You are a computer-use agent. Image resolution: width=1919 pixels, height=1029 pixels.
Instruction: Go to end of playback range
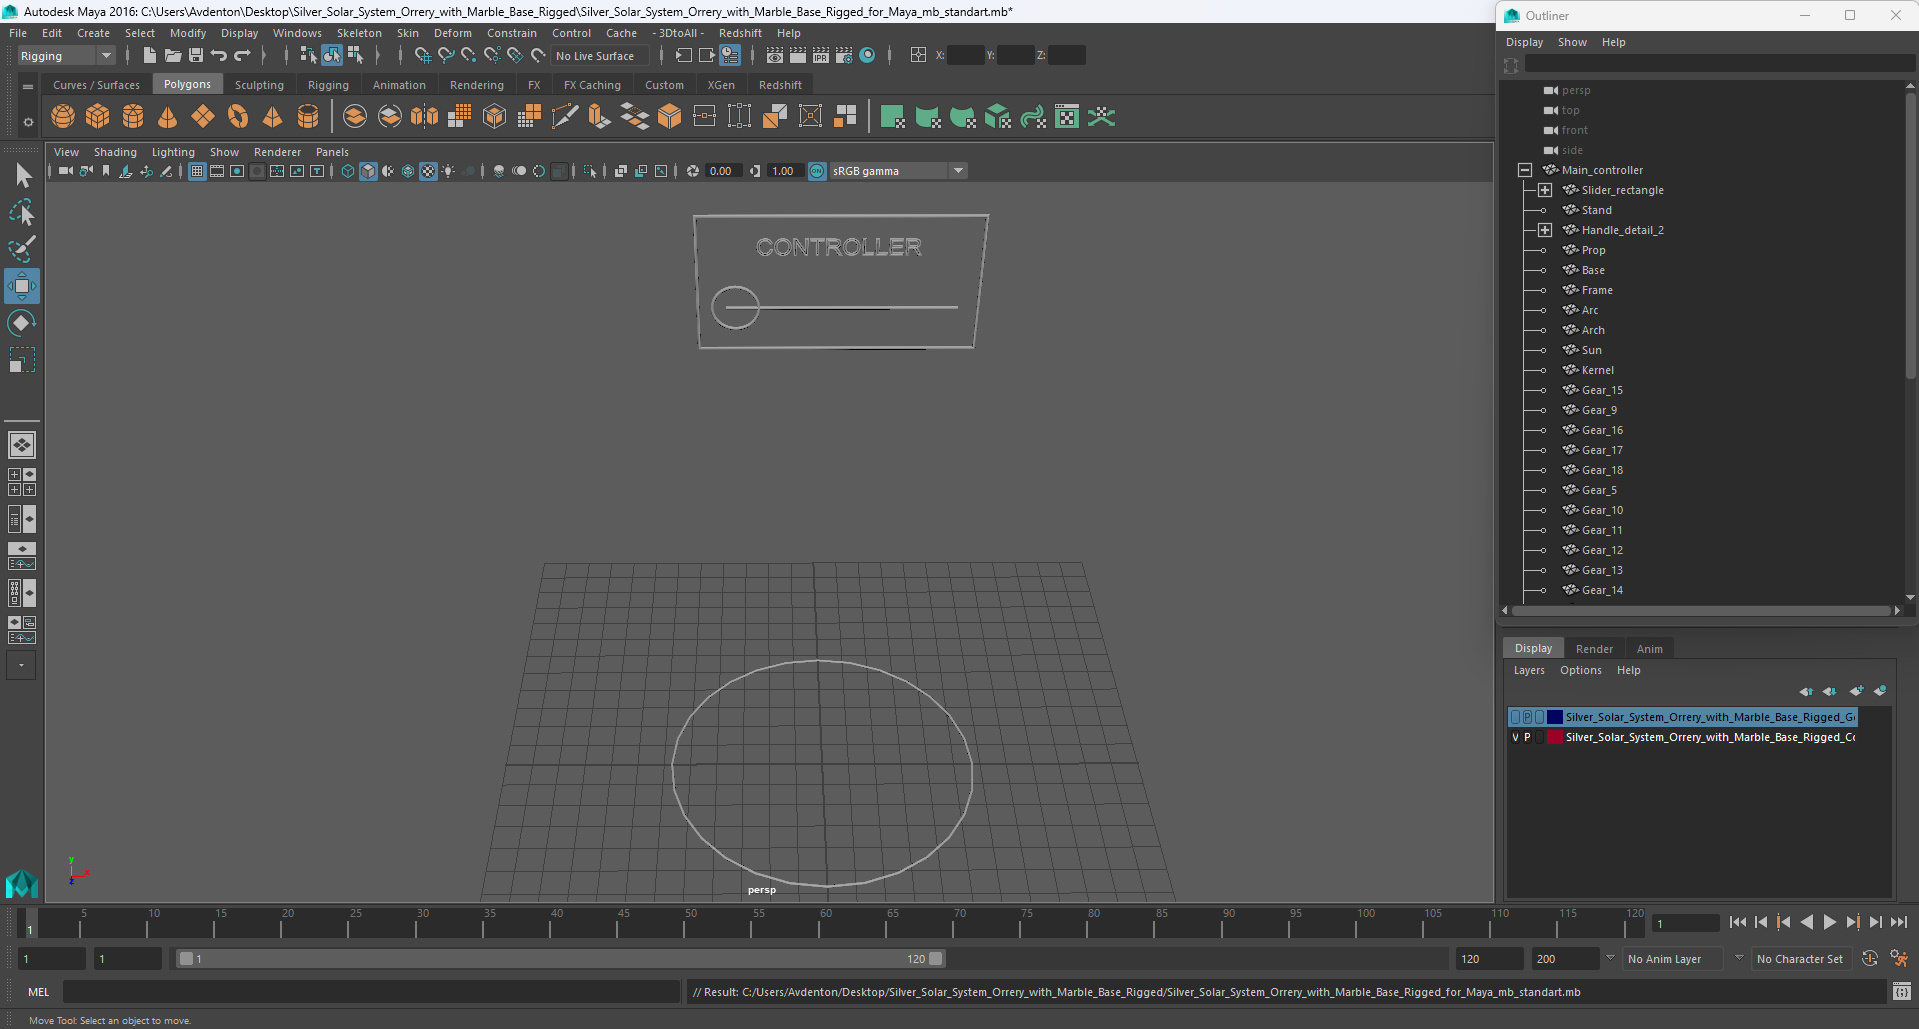click(1898, 922)
